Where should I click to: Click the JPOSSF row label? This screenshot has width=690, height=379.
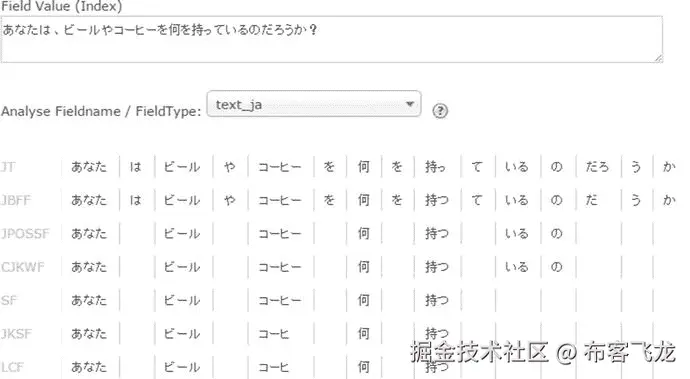pos(25,233)
